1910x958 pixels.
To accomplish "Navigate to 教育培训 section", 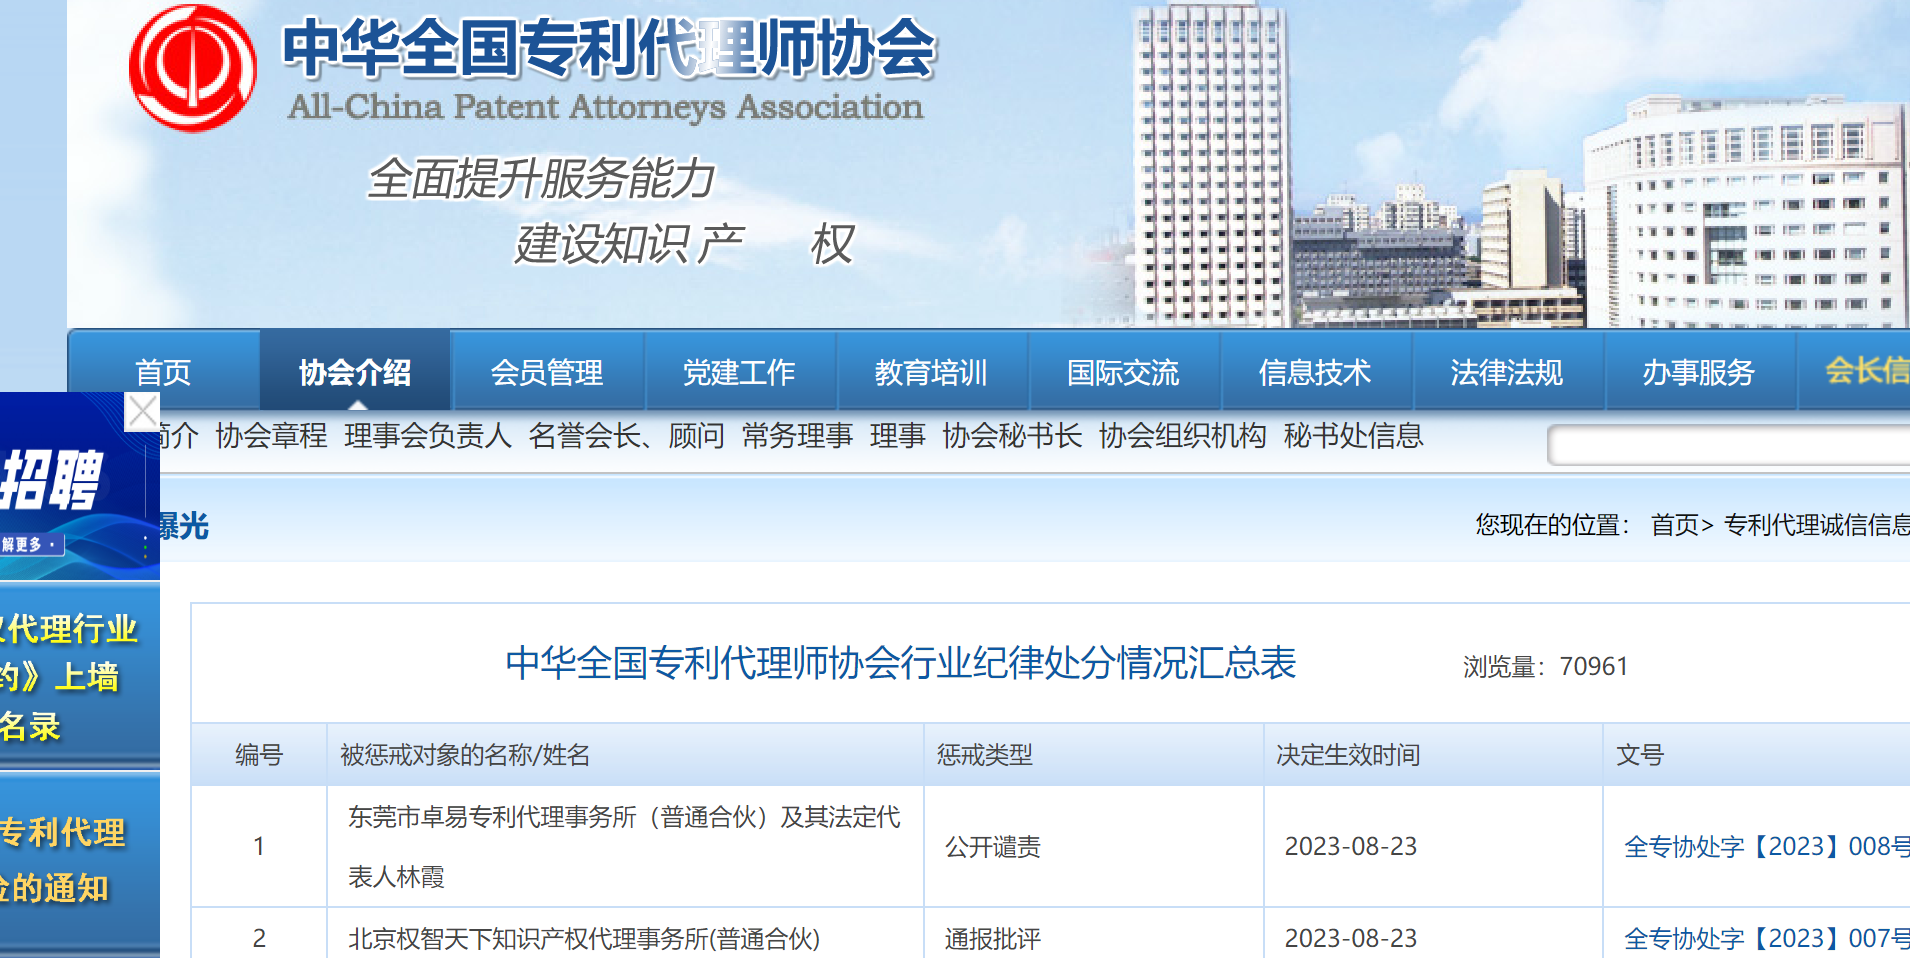I will pos(931,372).
